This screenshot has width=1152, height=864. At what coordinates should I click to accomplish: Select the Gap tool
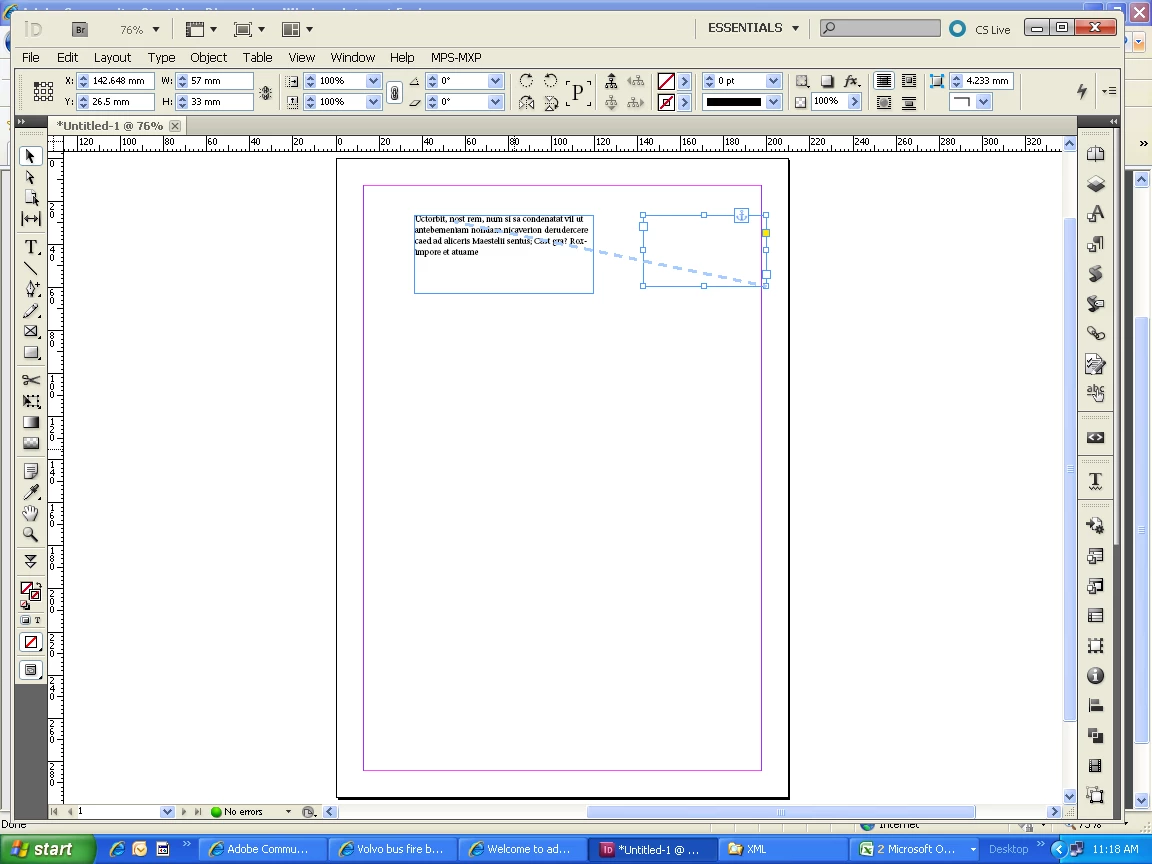coord(30,219)
